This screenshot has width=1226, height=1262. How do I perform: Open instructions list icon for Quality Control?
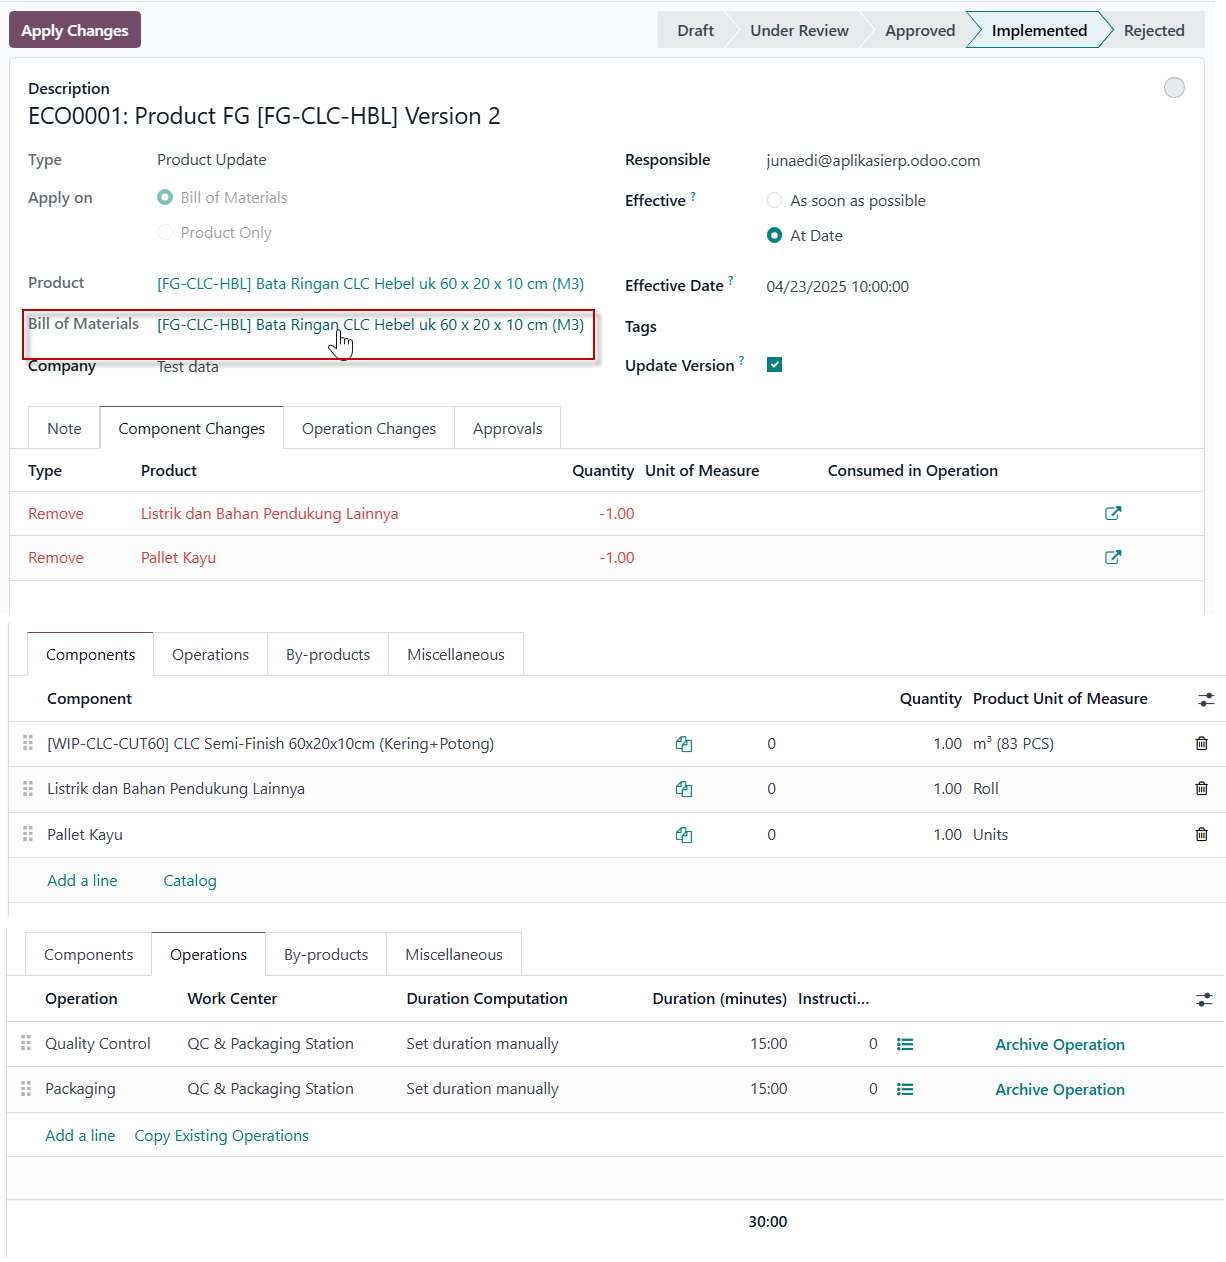pos(905,1044)
